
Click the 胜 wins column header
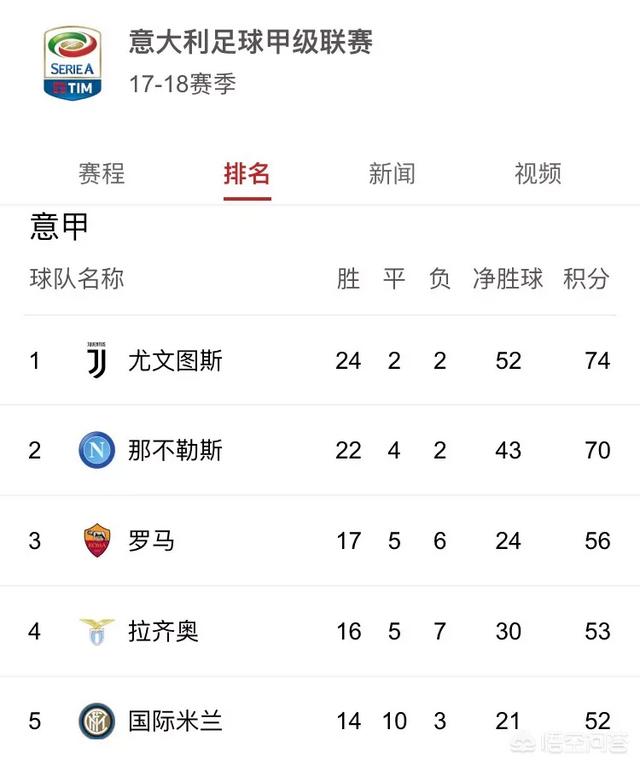[x=348, y=279]
